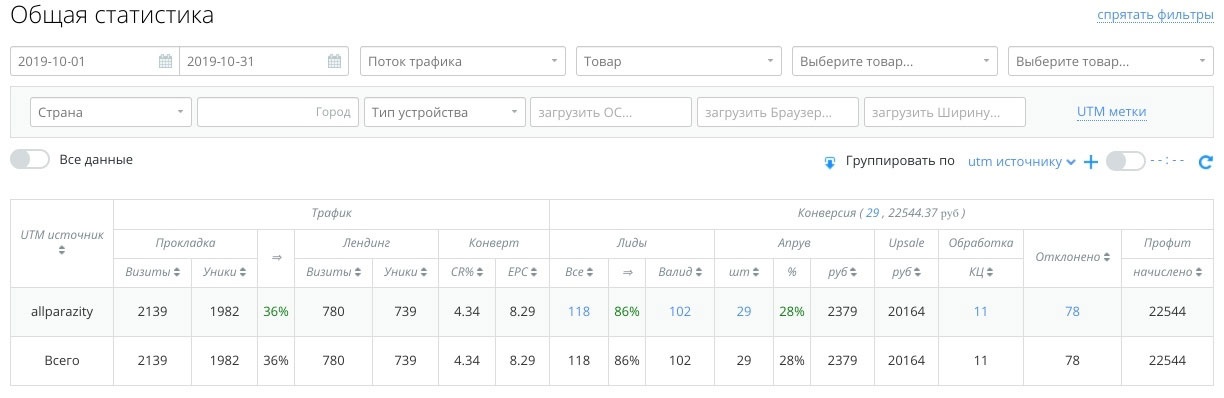Open the Страна dropdown

coord(111,112)
